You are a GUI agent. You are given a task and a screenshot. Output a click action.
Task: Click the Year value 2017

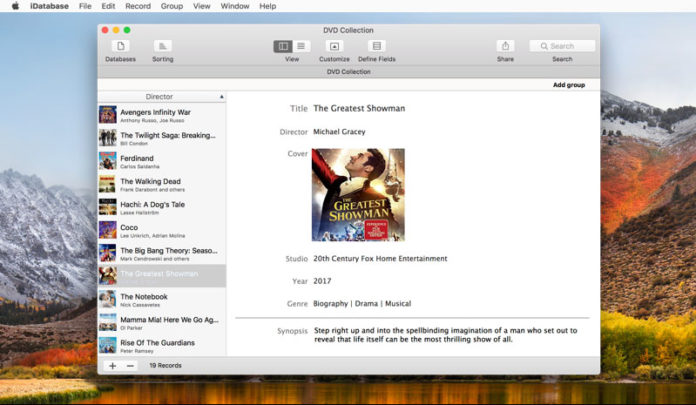coord(322,281)
